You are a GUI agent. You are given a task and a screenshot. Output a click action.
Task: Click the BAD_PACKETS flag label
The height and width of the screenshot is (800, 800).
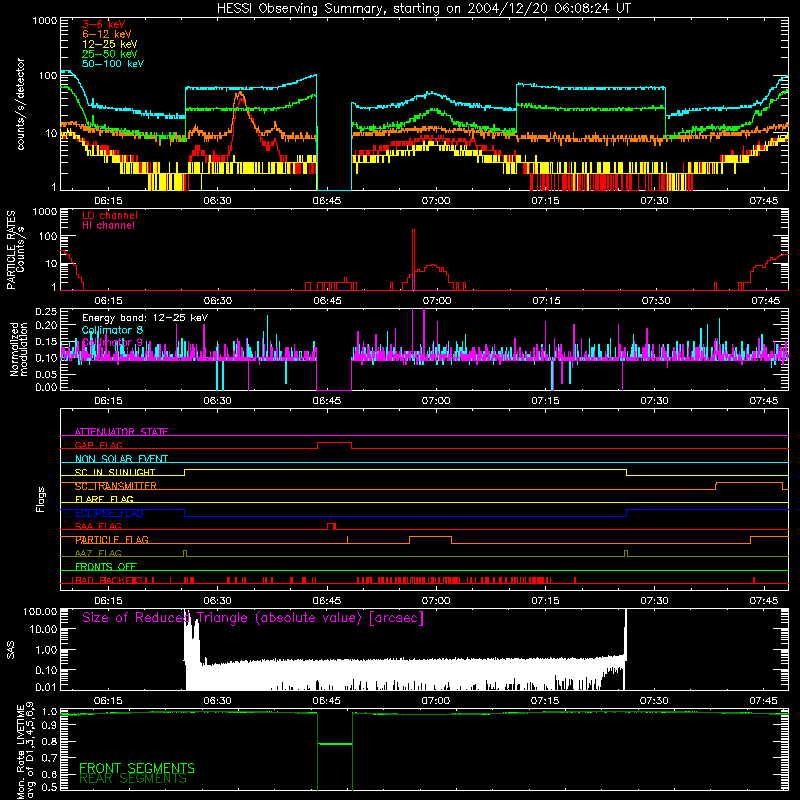(107, 580)
